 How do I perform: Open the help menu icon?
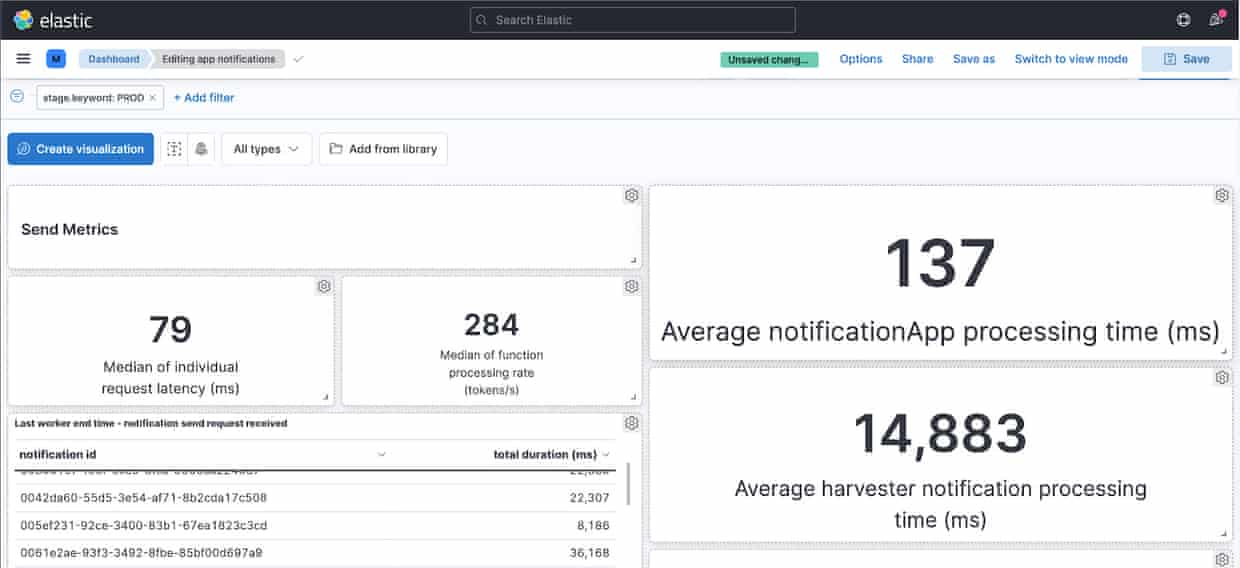pos(1184,19)
